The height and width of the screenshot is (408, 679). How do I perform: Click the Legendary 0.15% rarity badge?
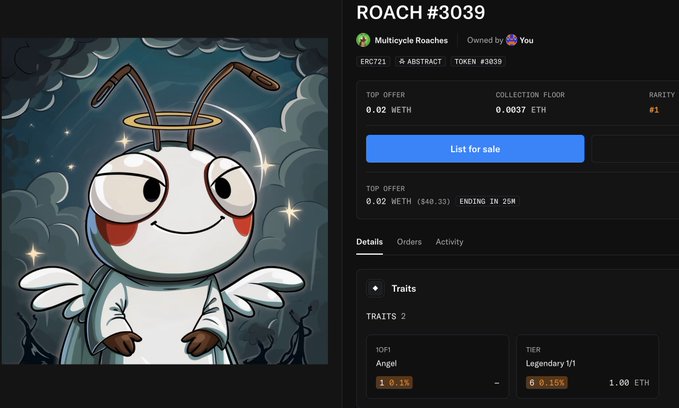[546, 382]
